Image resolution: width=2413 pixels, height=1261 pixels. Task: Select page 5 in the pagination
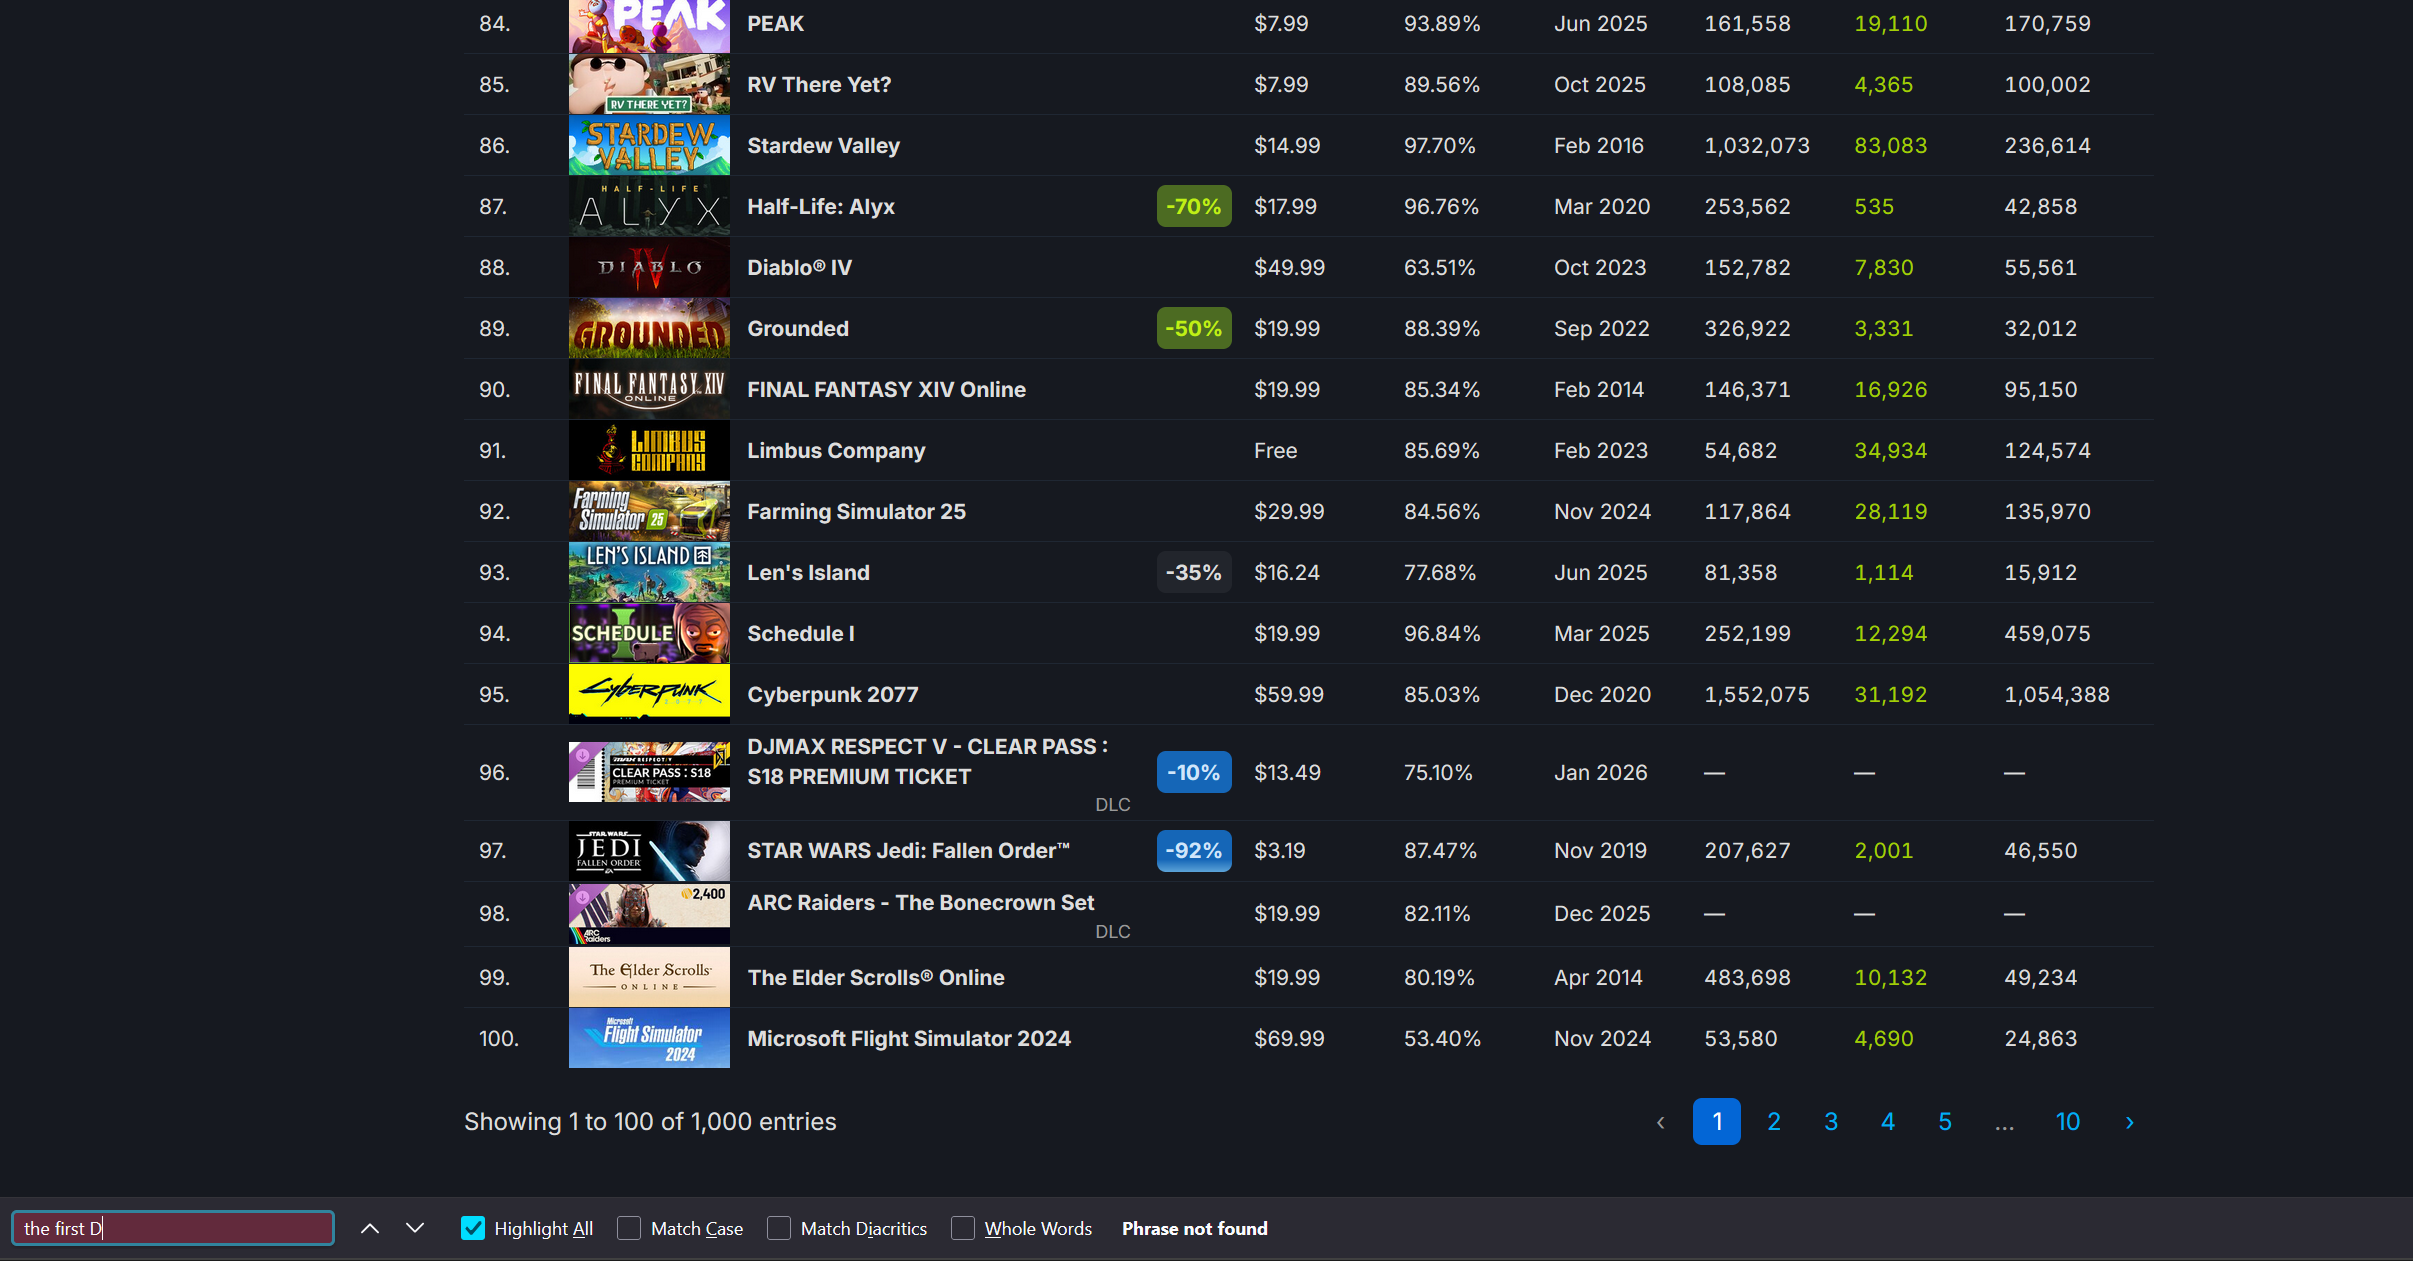1944,1122
